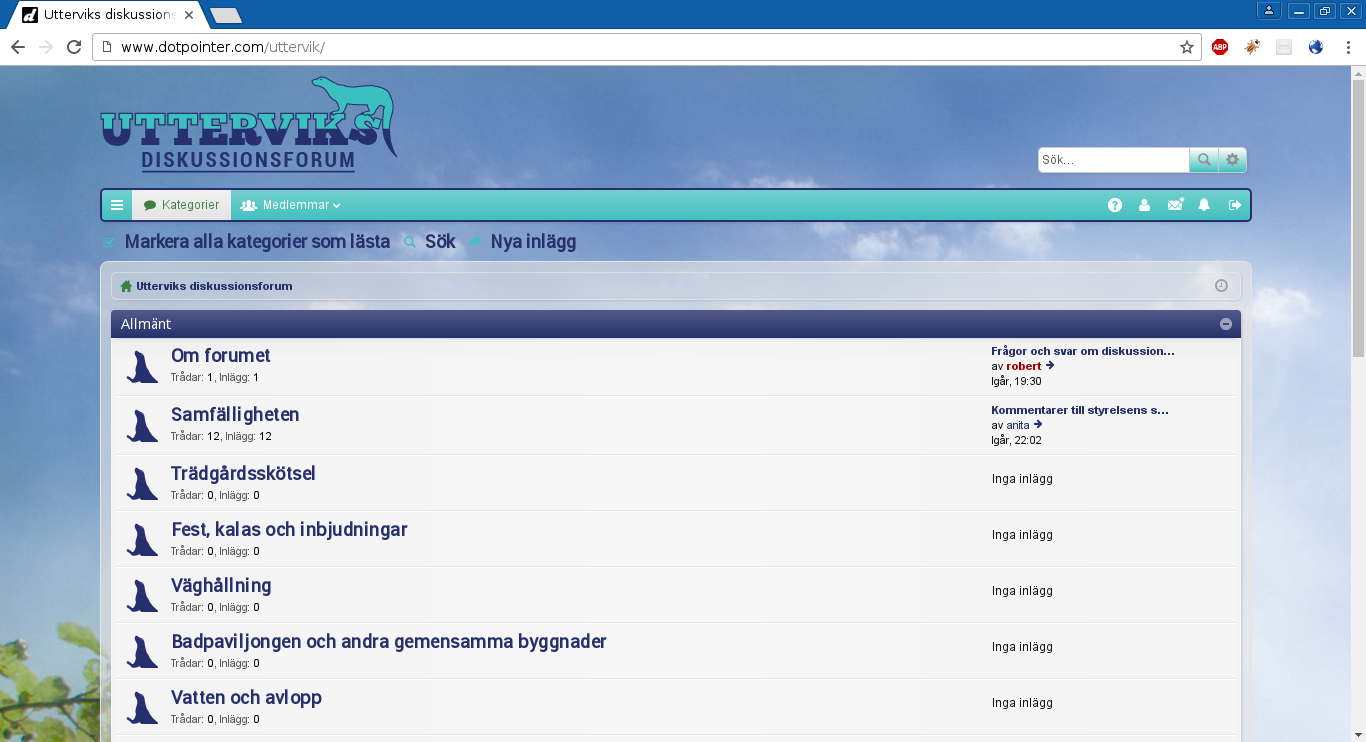Click the magnifier search submit button
Viewport: 1366px width, 742px height.
(x=1204, y=160)
